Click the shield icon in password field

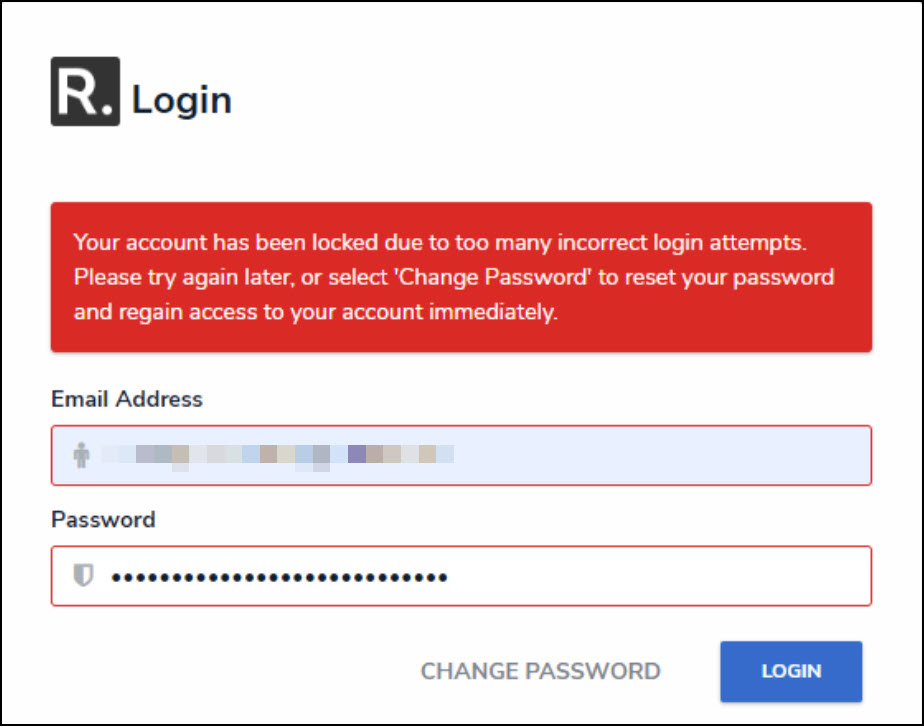pyautogui.click(x=84, y=576)
